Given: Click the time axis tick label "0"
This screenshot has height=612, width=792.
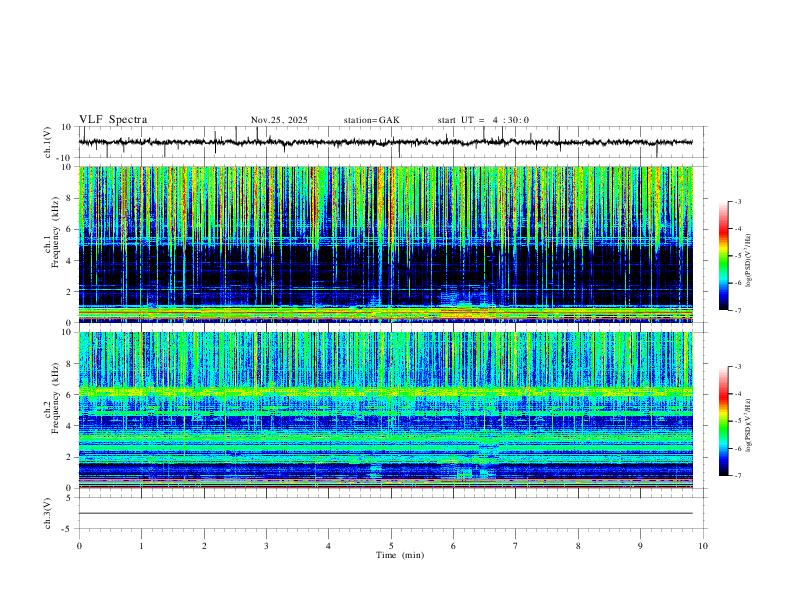Looking at the screenshot, I should pyautogui.click(x=79, y=546).
